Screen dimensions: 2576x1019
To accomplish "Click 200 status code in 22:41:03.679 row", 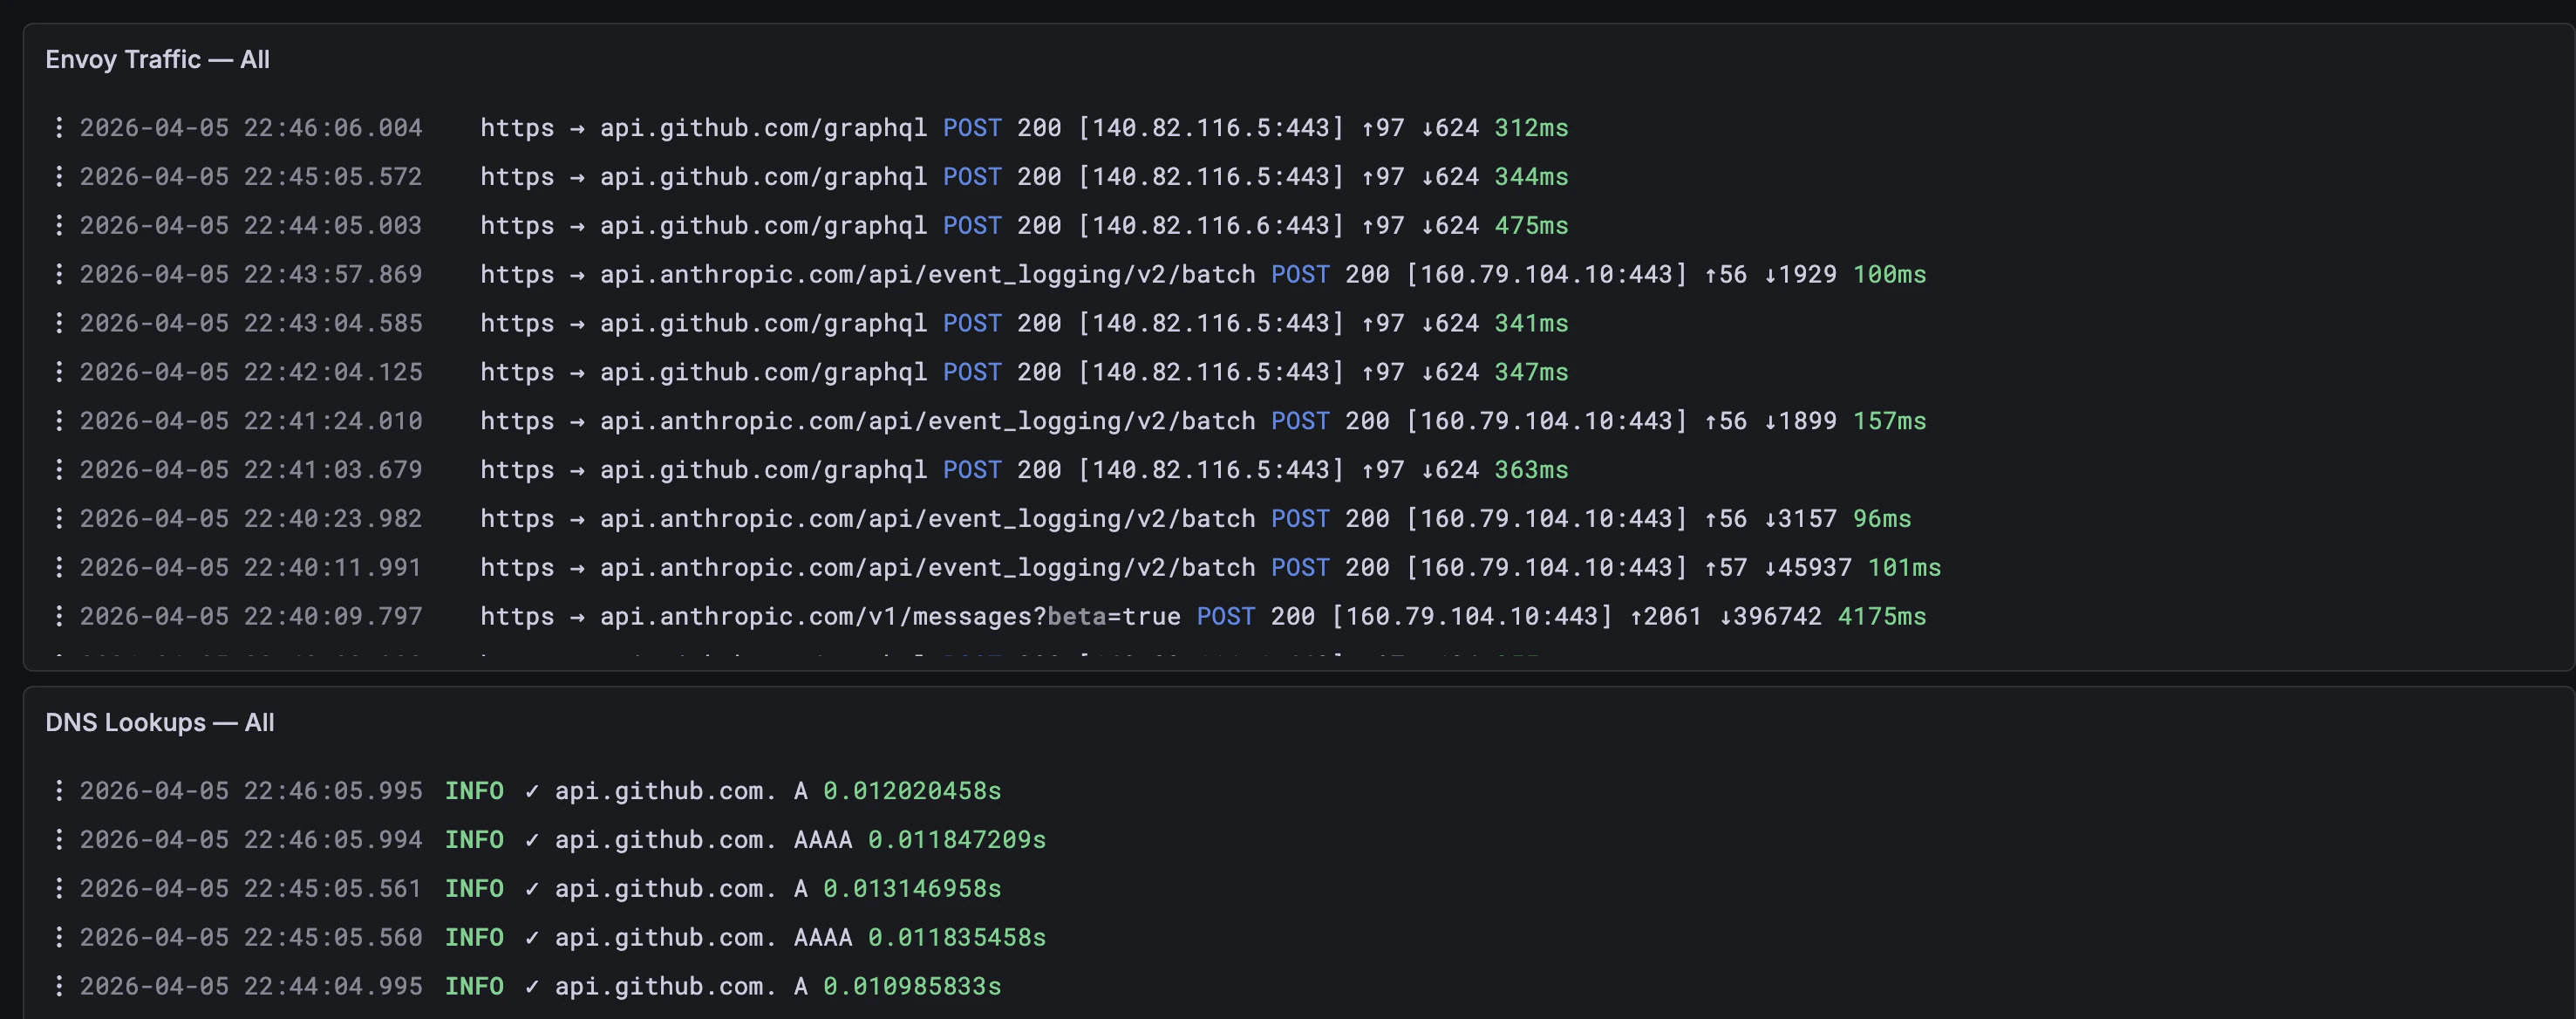I will (1039, 471).
